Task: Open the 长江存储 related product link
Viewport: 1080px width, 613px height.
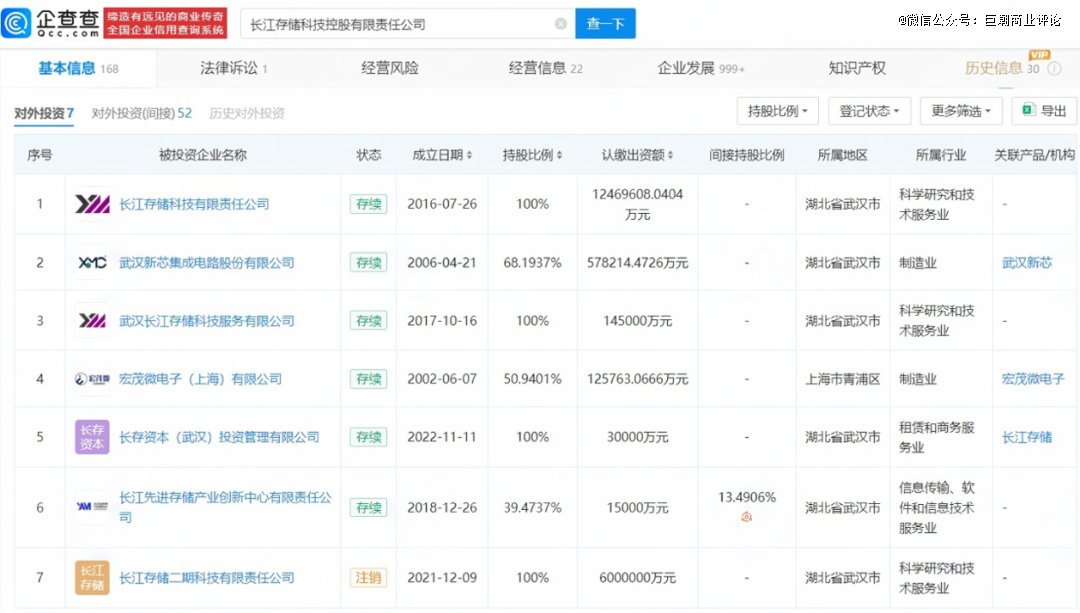Action: click(1027, 437)
